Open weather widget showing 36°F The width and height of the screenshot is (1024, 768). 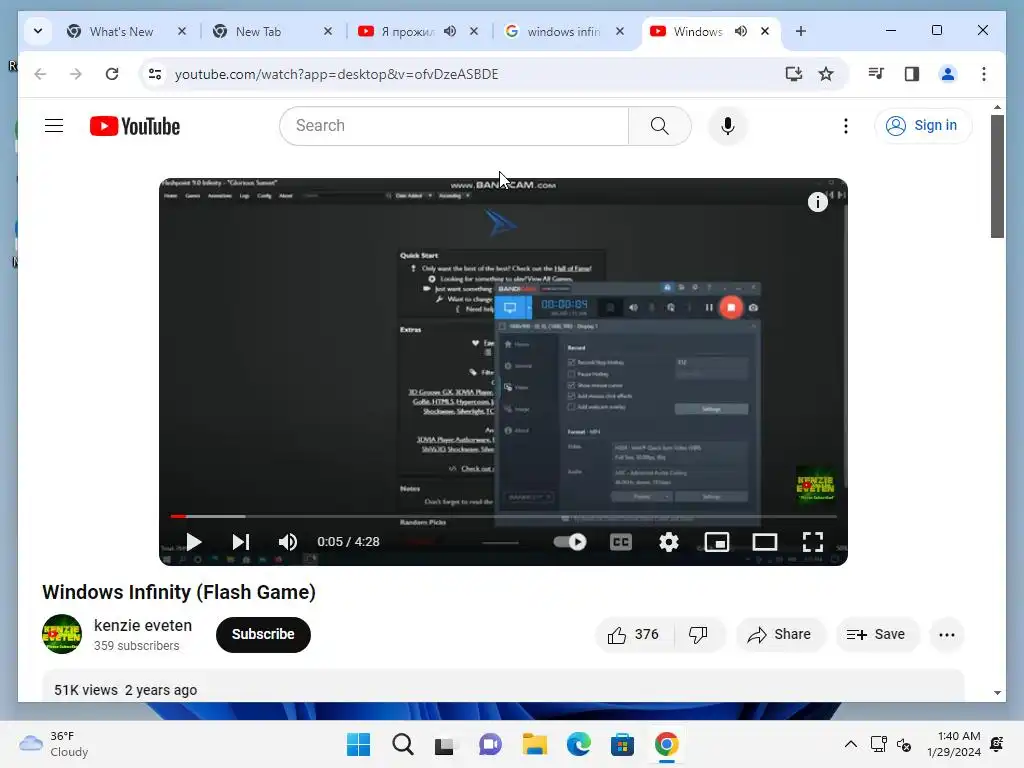point(54,744)
